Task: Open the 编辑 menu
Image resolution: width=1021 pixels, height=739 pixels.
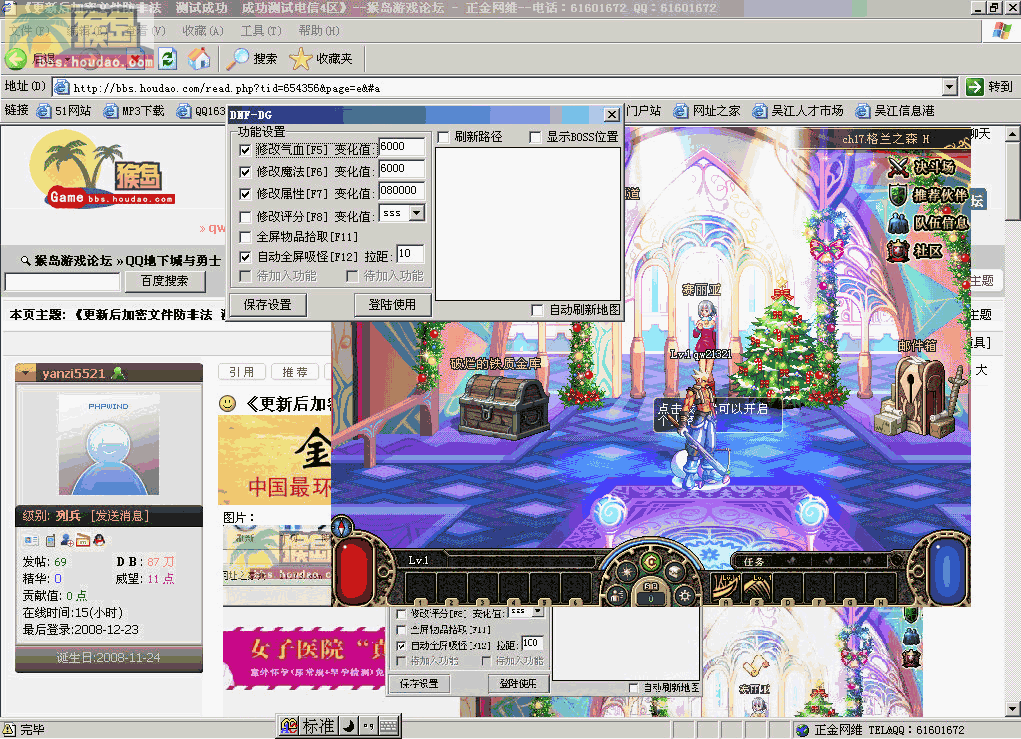Action: [87, 31]
